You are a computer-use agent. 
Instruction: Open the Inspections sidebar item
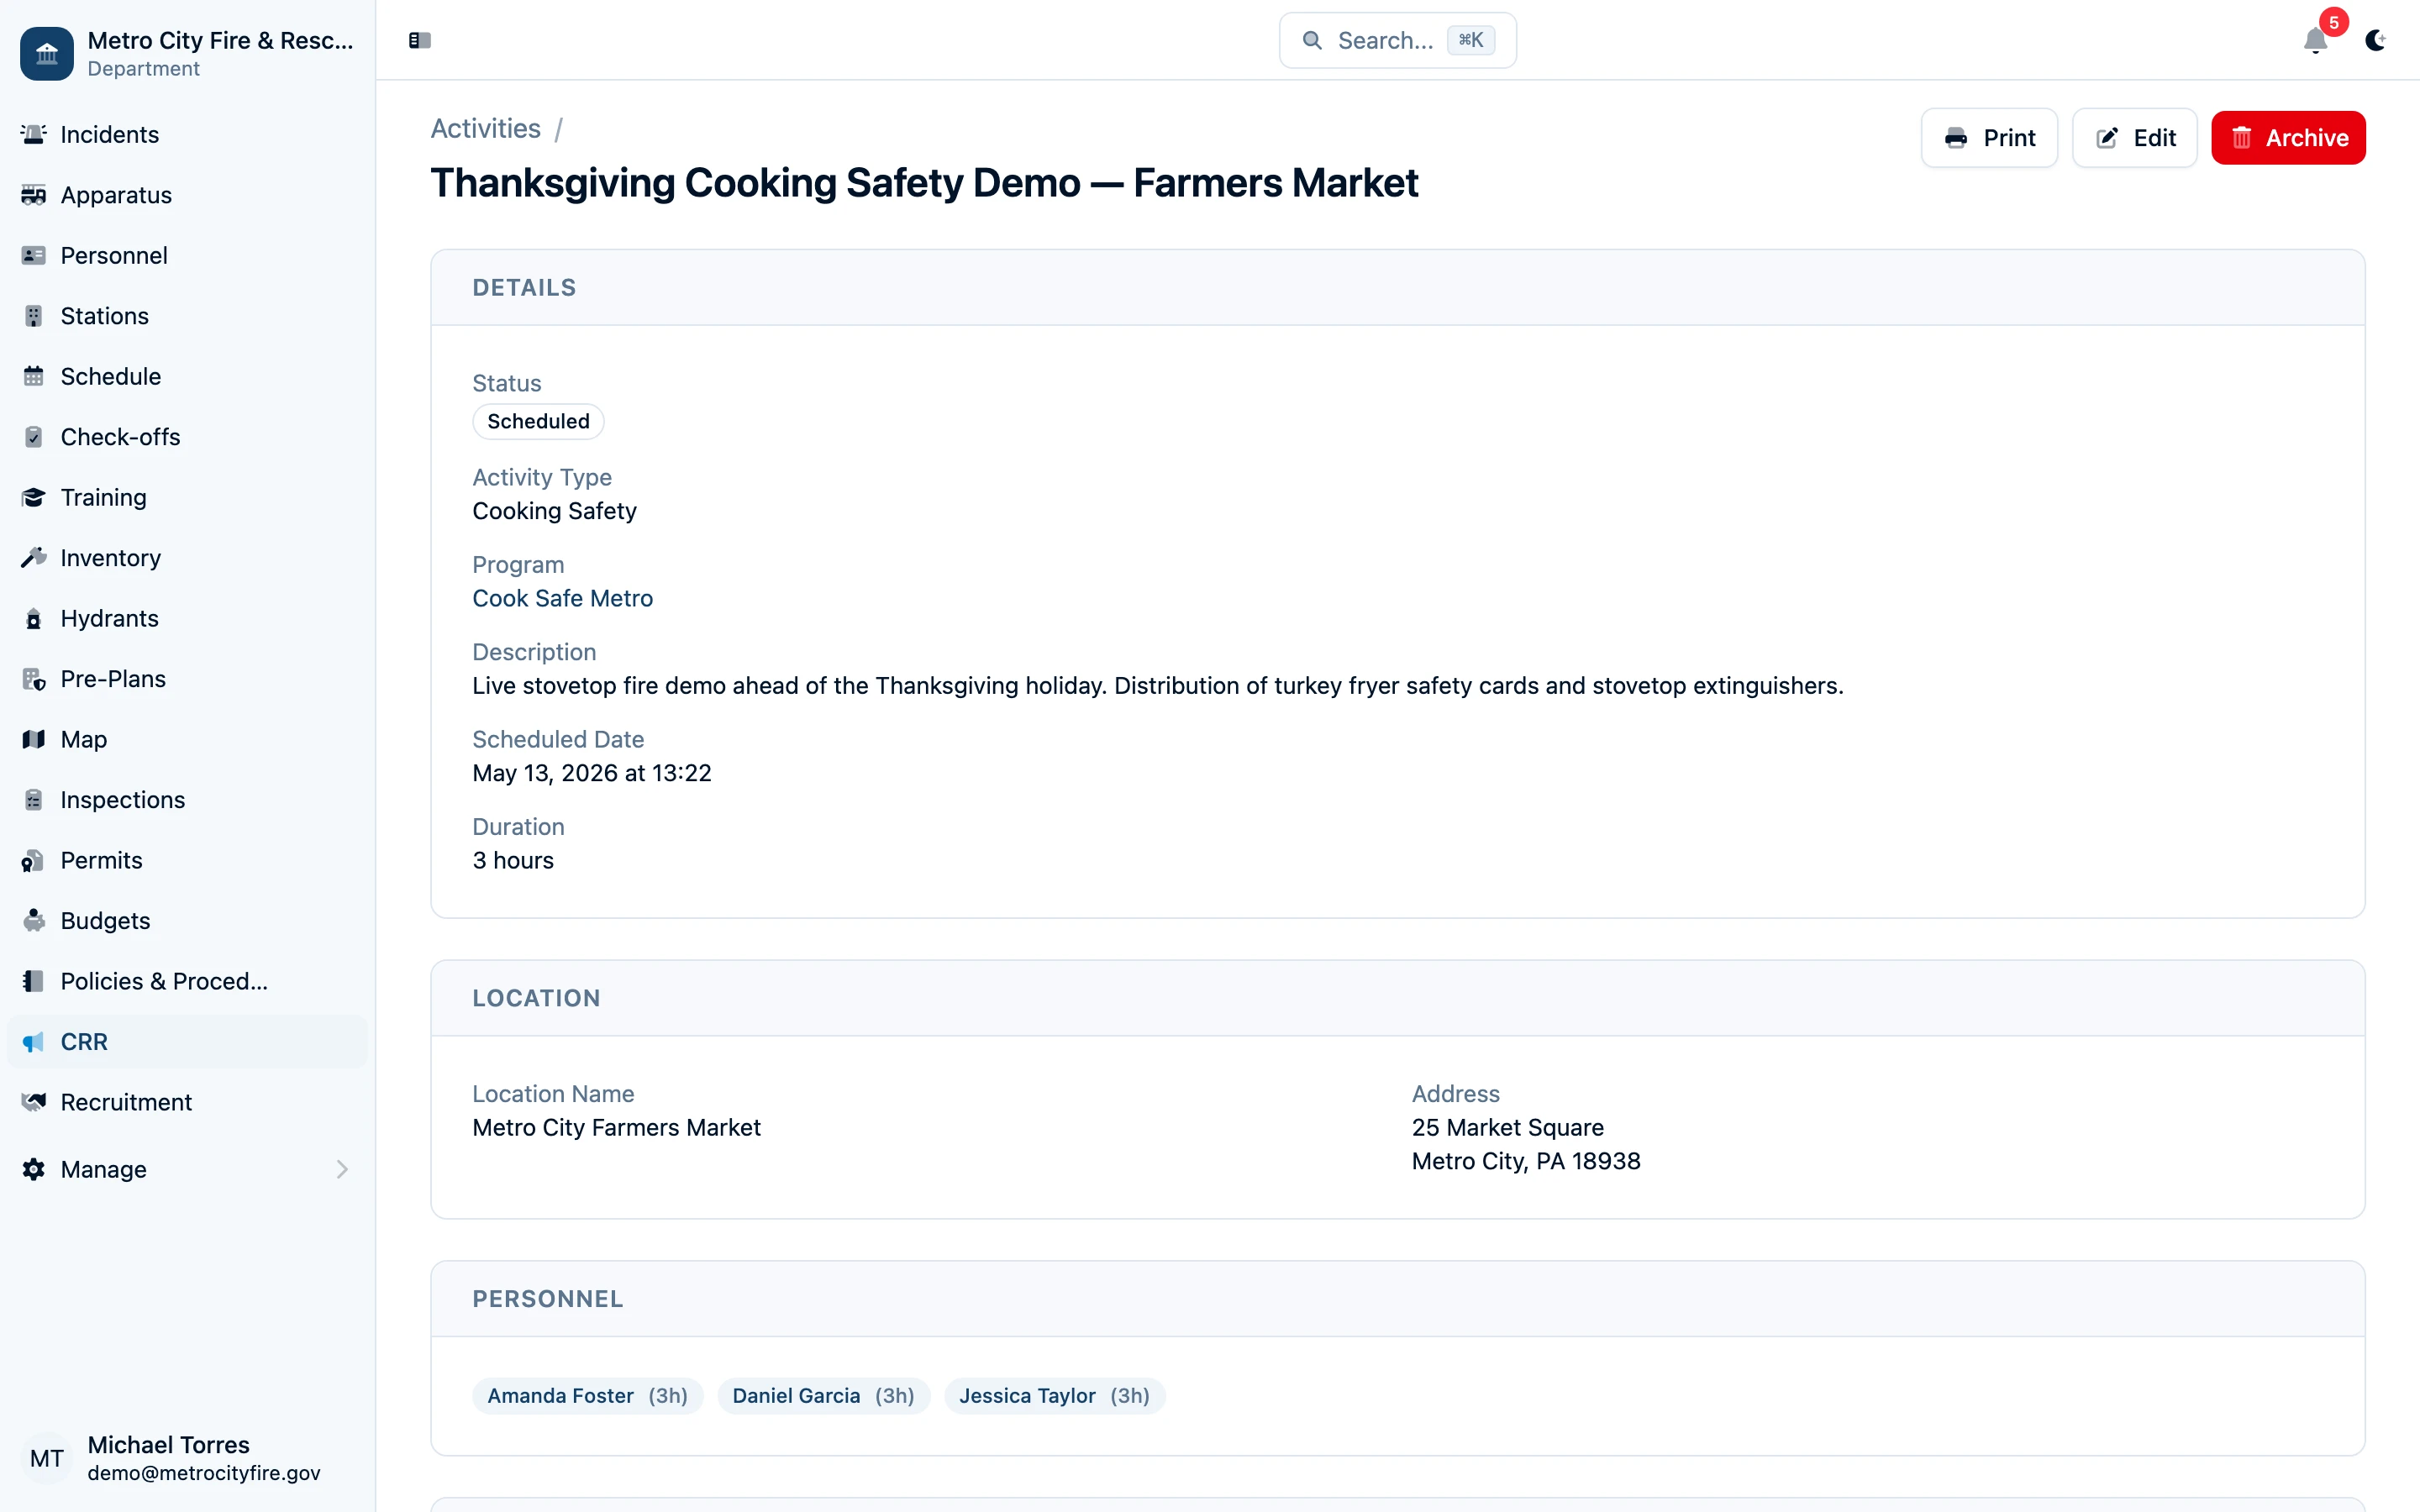pyautogui.click(x=123, y=800)
